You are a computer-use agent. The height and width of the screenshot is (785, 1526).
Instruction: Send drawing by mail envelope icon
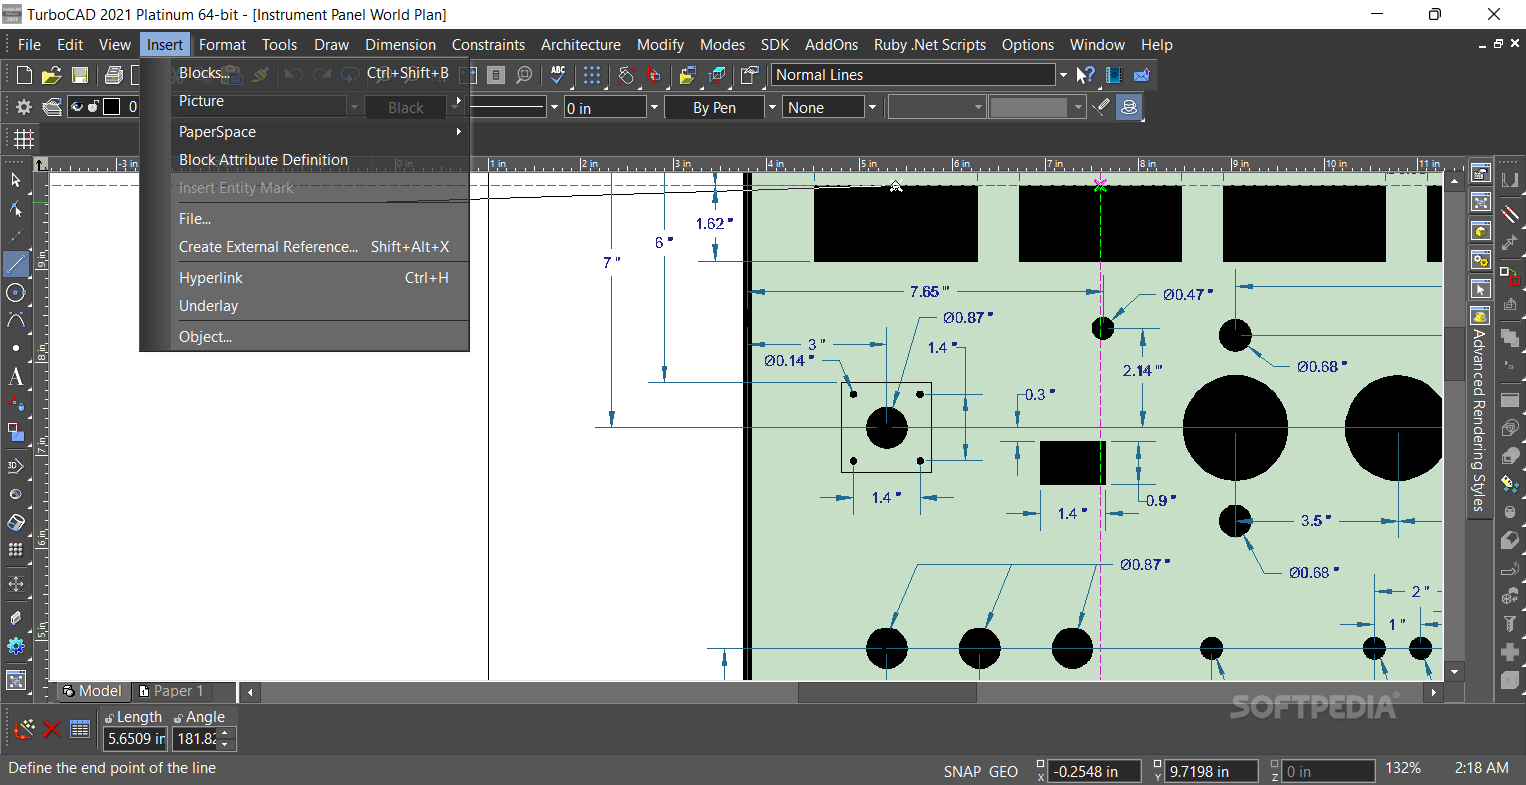click(1141, 75)
